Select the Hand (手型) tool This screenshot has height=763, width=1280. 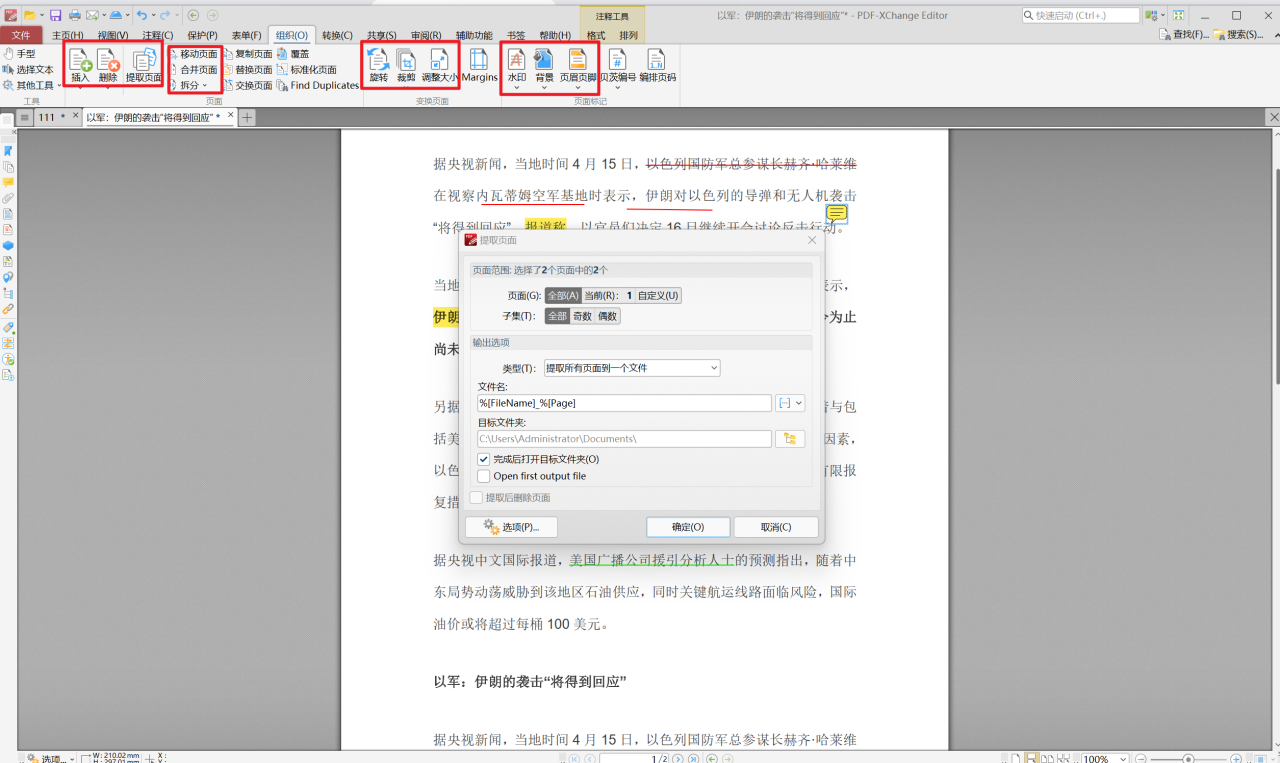point(20,54)
